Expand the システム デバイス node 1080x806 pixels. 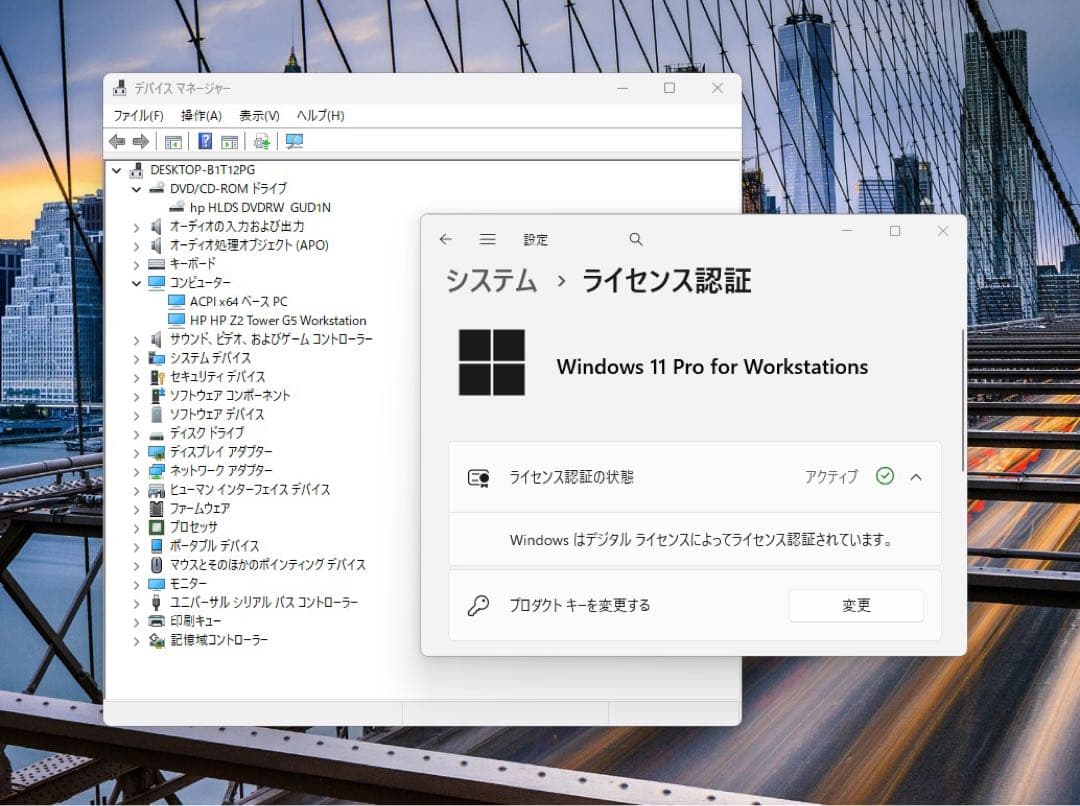point(136,358)
